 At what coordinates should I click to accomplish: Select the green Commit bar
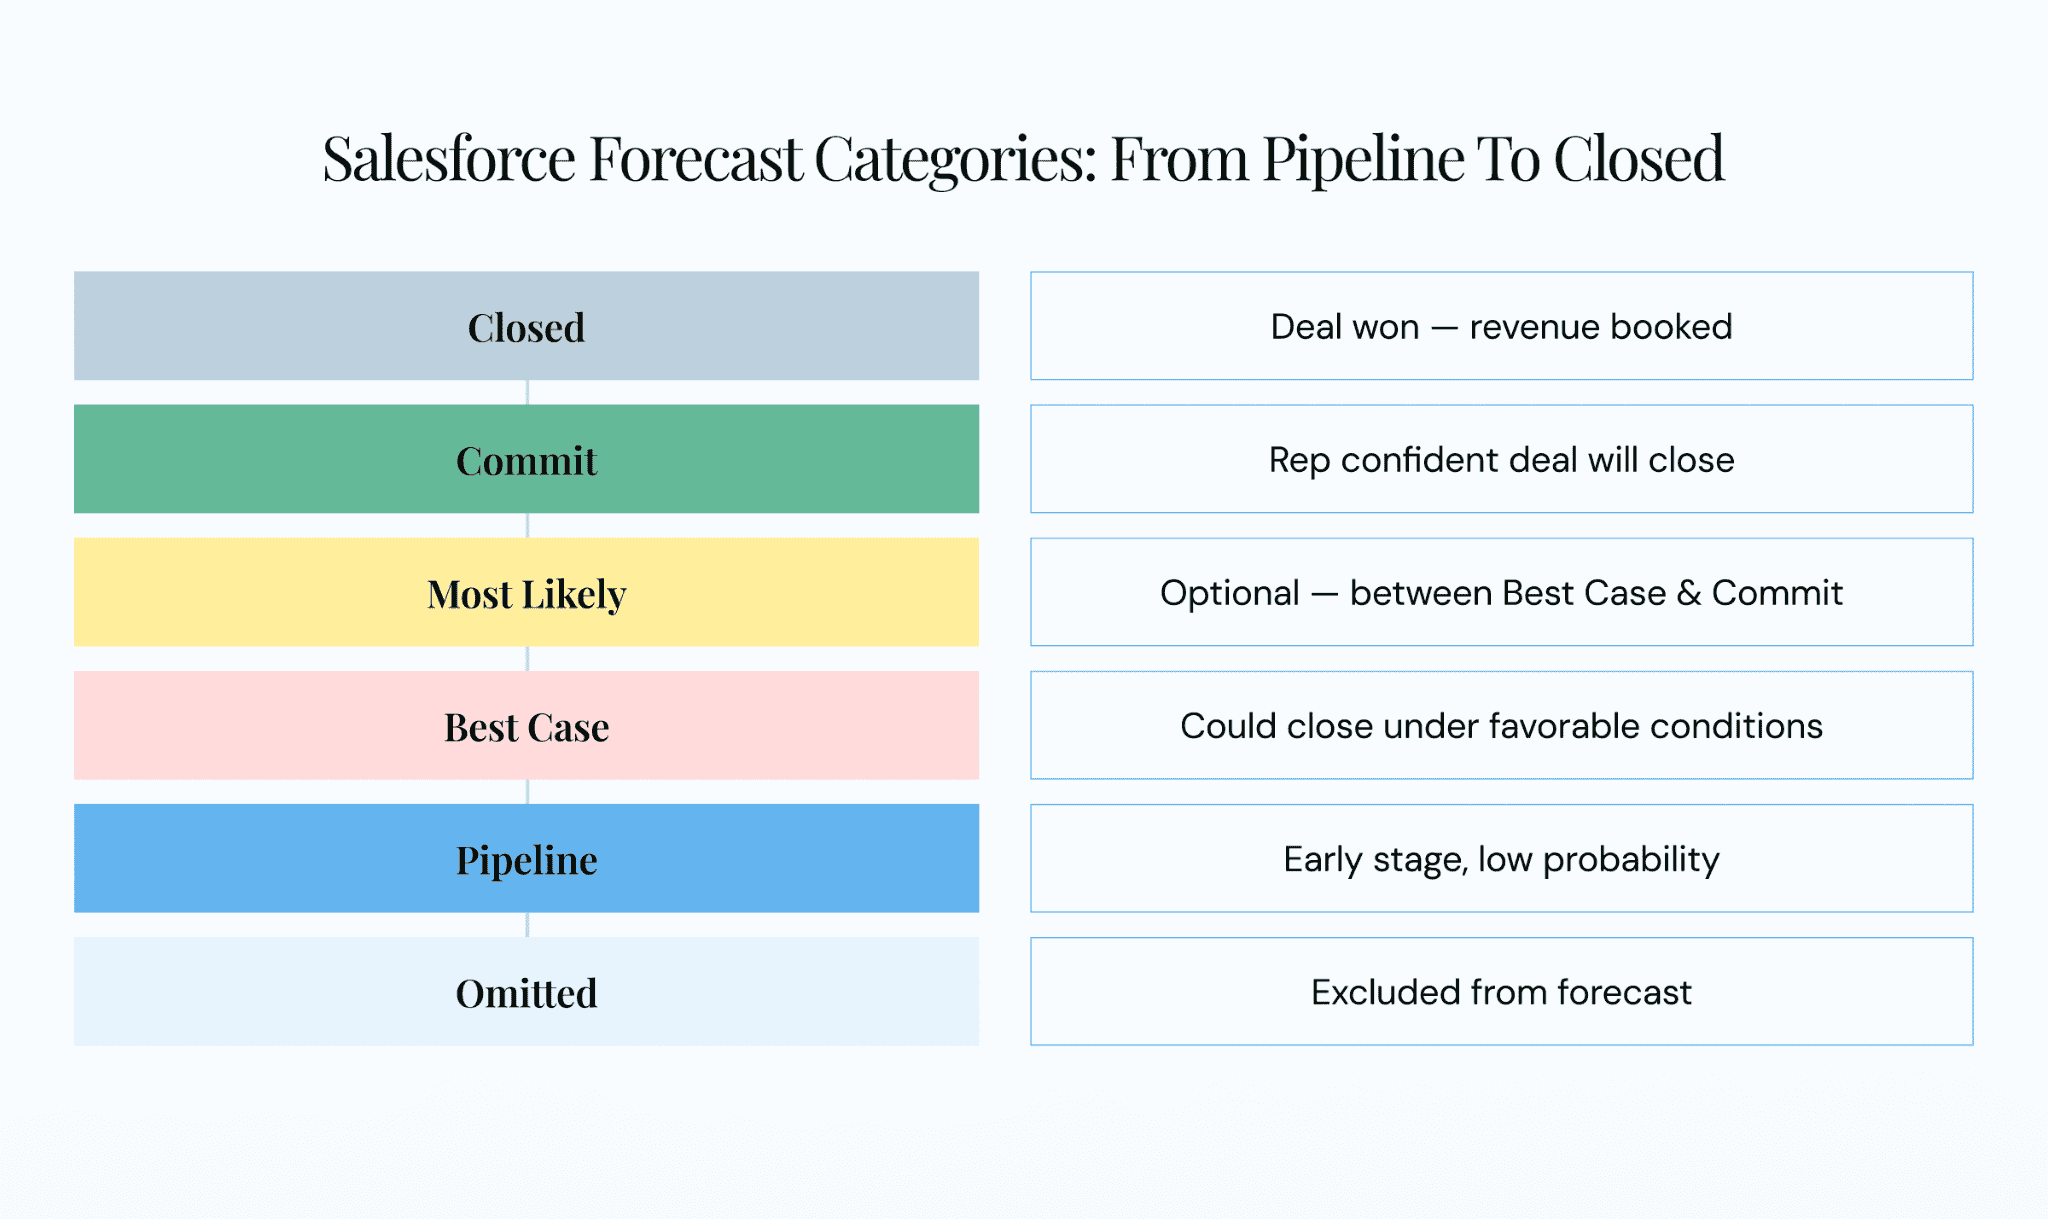(526, 459)
